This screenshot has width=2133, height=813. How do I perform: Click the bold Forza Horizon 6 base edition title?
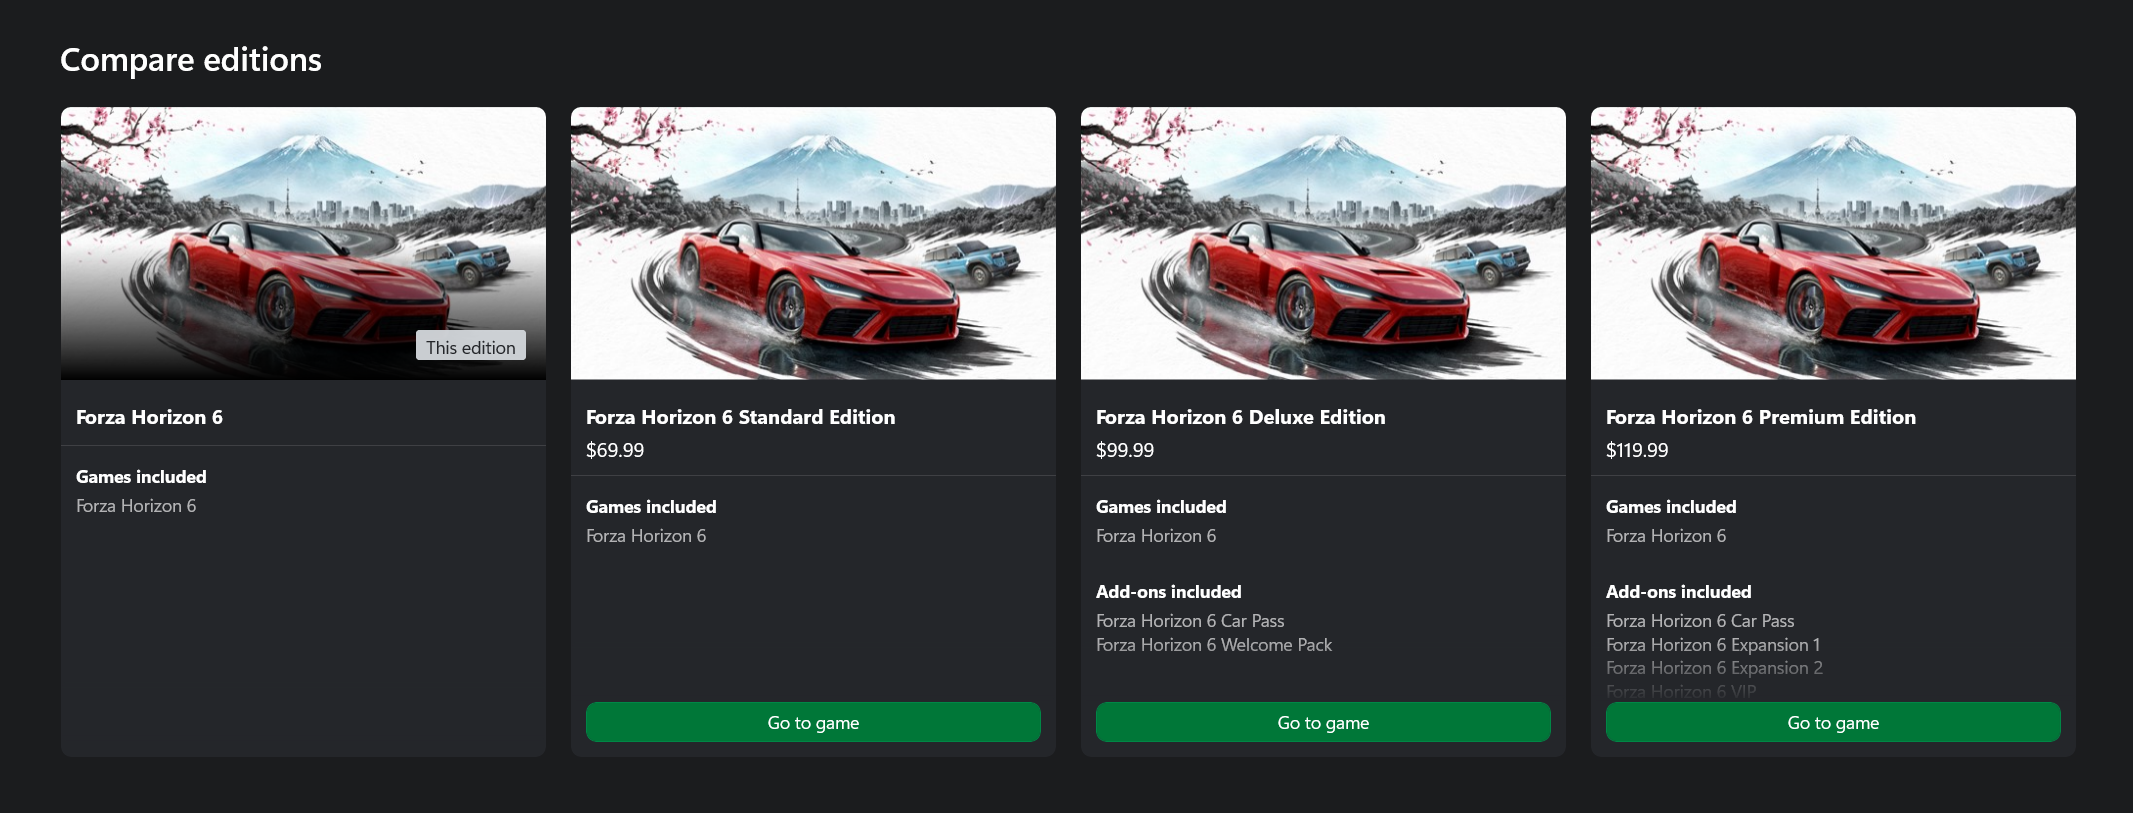149,417
